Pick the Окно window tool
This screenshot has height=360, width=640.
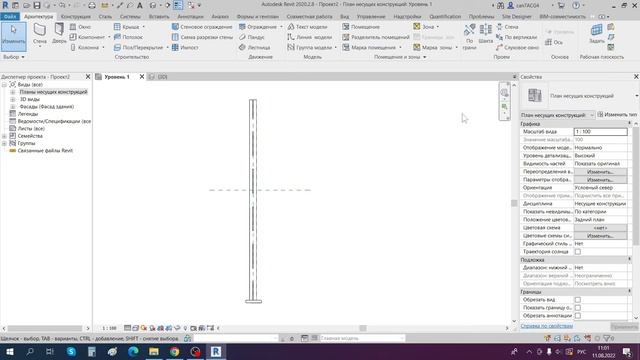click(80, 27)
